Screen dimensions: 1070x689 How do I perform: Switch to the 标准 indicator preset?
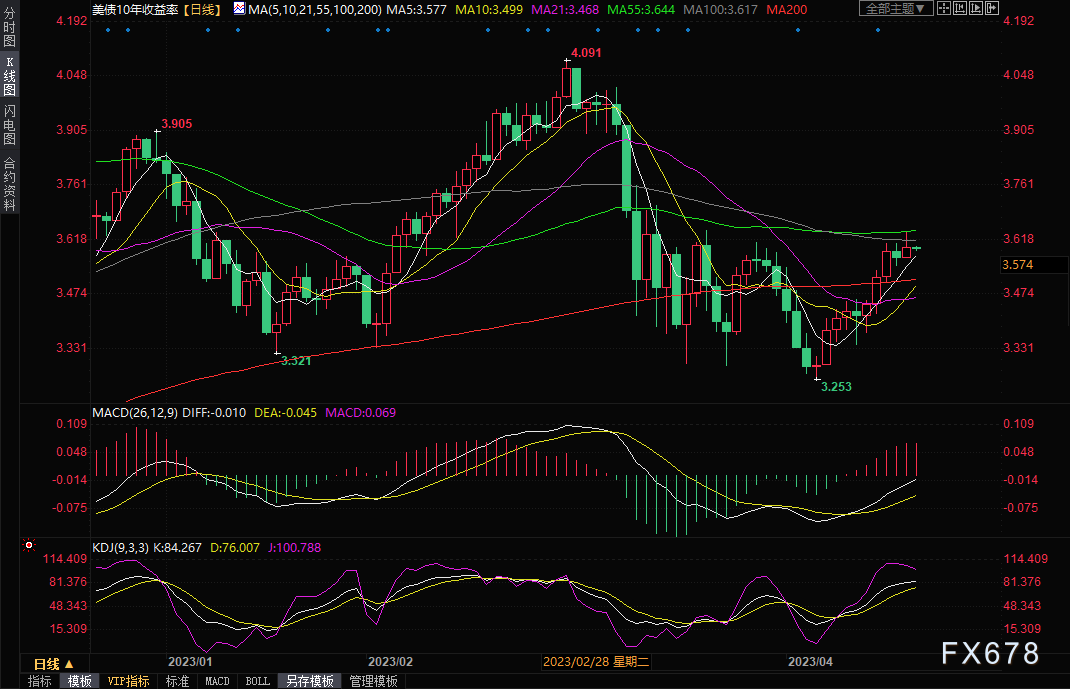coord(177,681)
